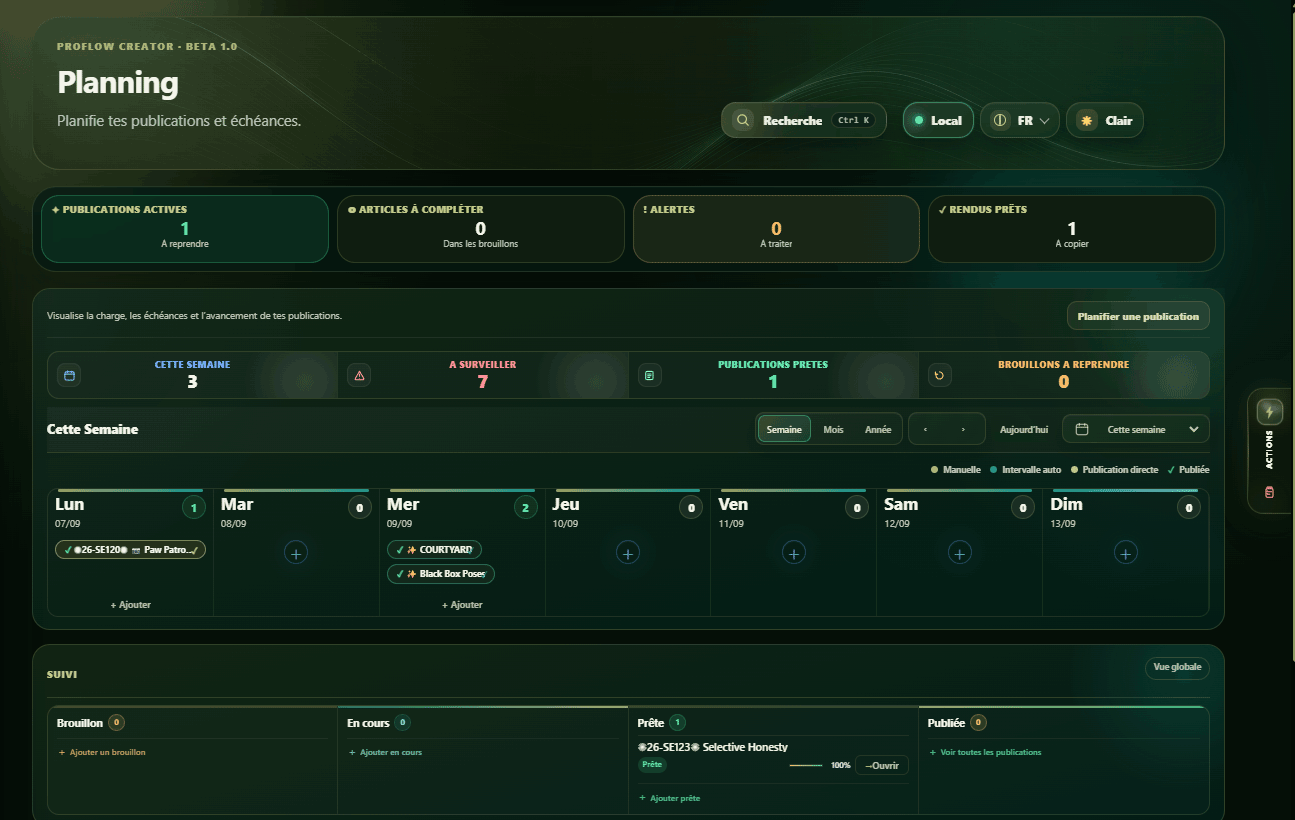Switch theme with the Clair toggle

(x=1104, y=120)
